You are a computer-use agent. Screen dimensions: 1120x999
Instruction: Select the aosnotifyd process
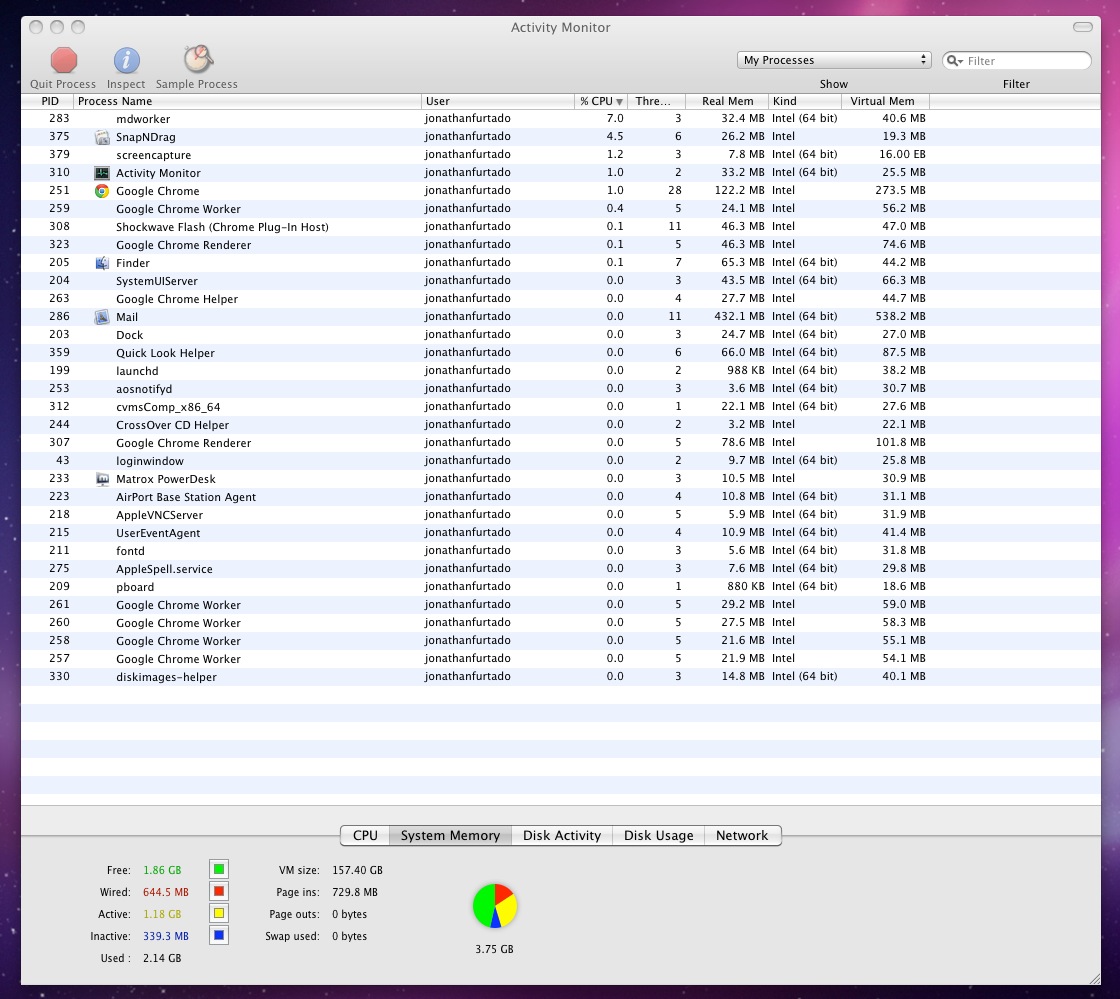[x=561, y=388]
